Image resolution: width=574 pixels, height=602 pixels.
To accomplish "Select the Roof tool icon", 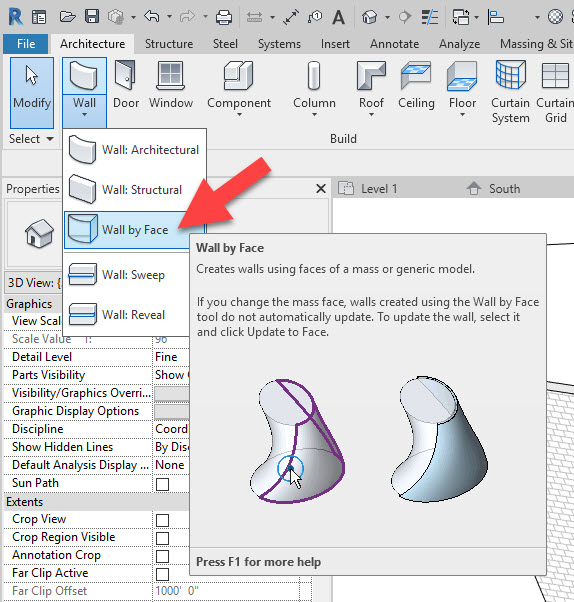I will [371, 76].
